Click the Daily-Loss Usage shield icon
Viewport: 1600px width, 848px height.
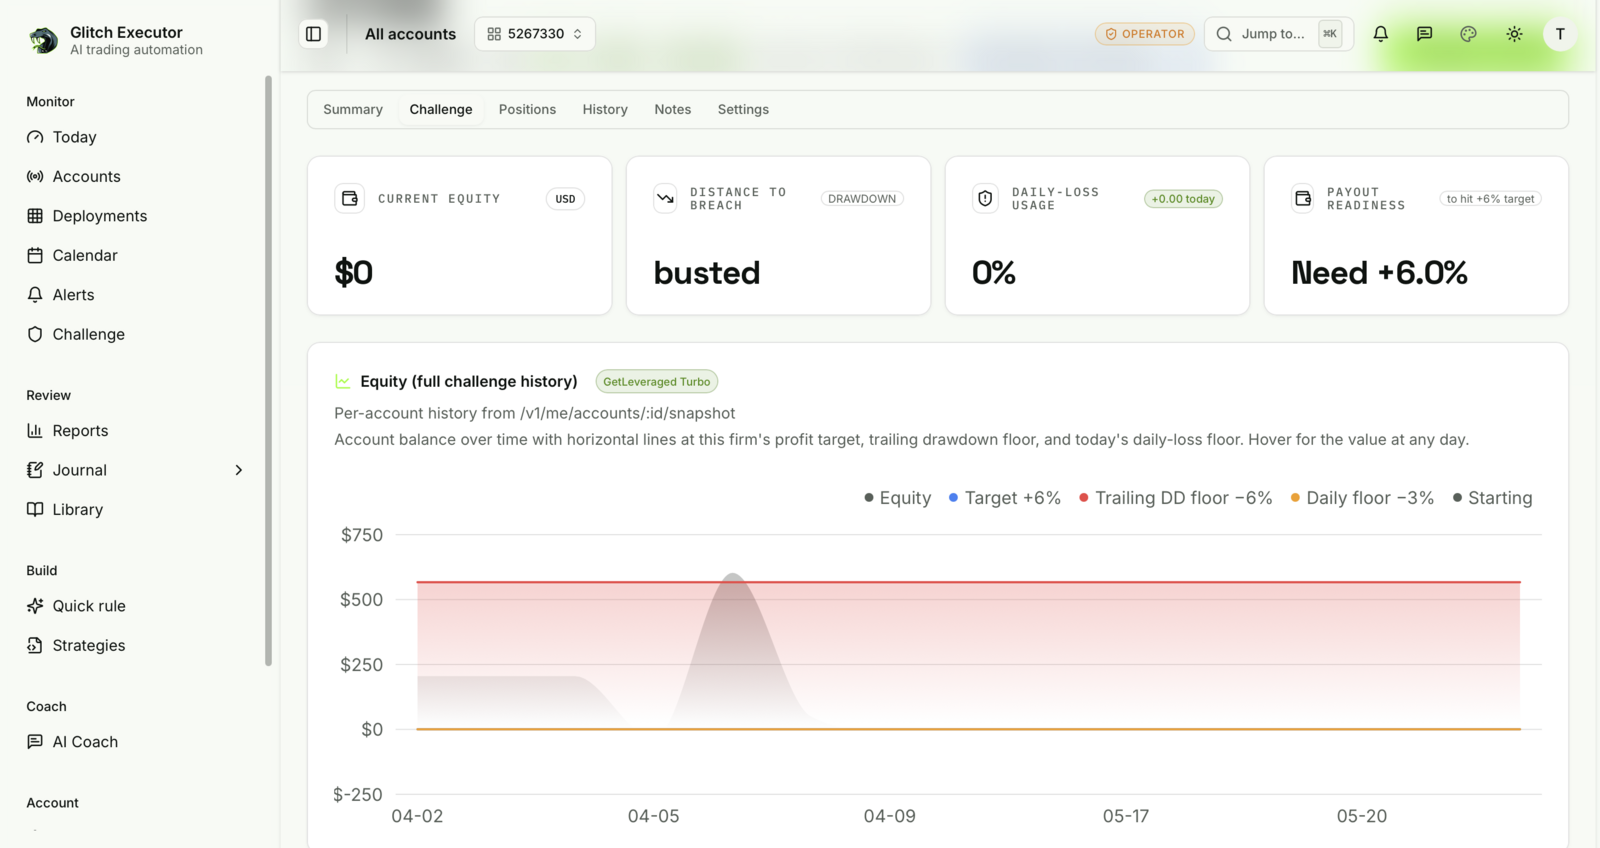coord(985,198)
